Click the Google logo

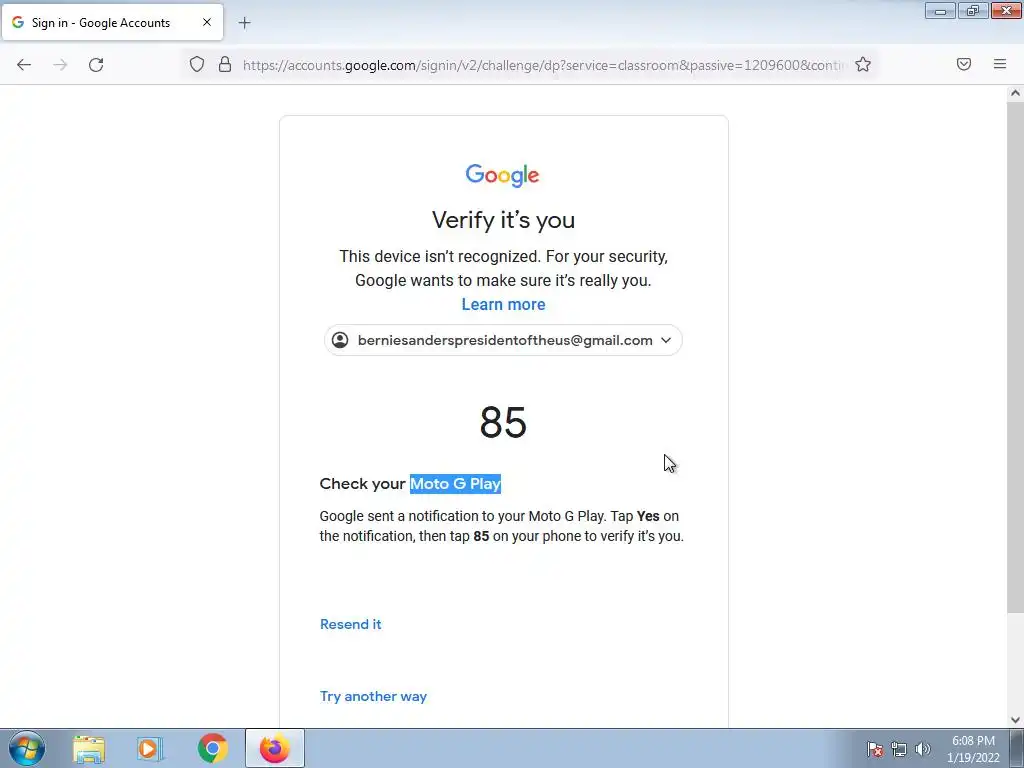click(502, 175)
